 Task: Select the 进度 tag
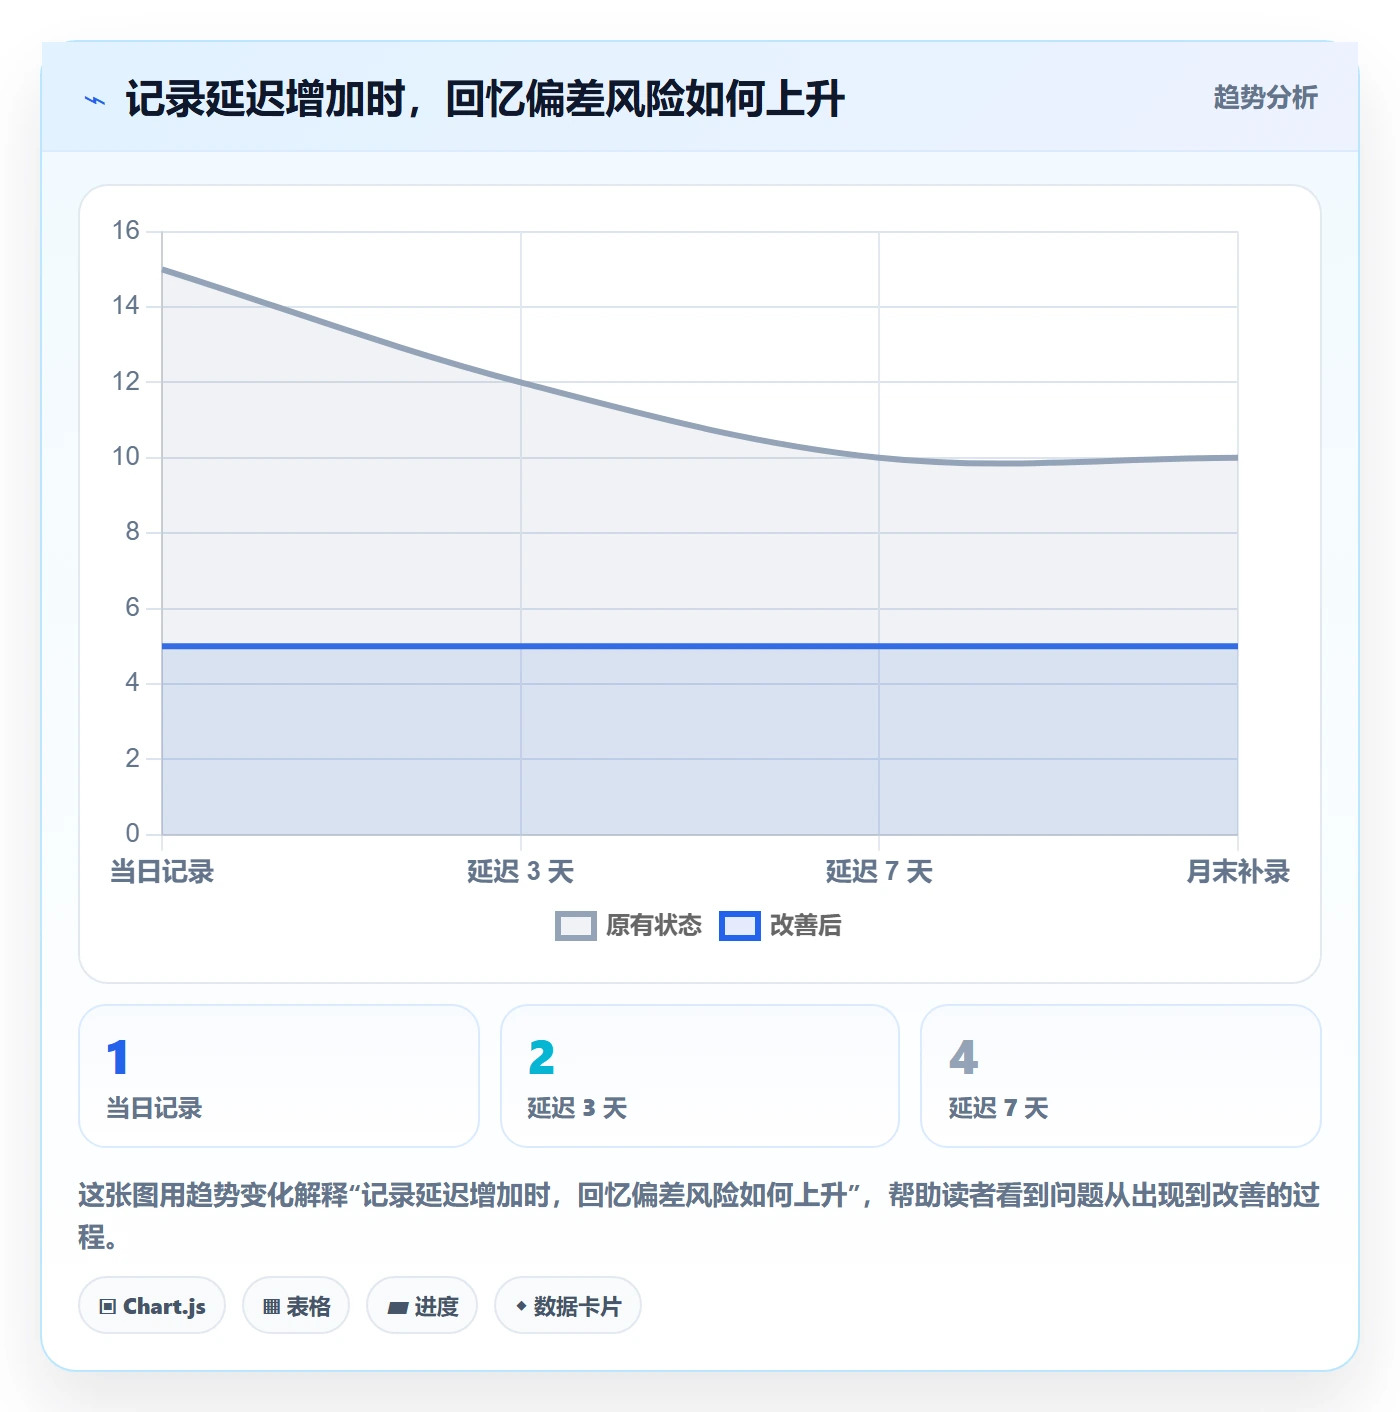point(422,1305)
